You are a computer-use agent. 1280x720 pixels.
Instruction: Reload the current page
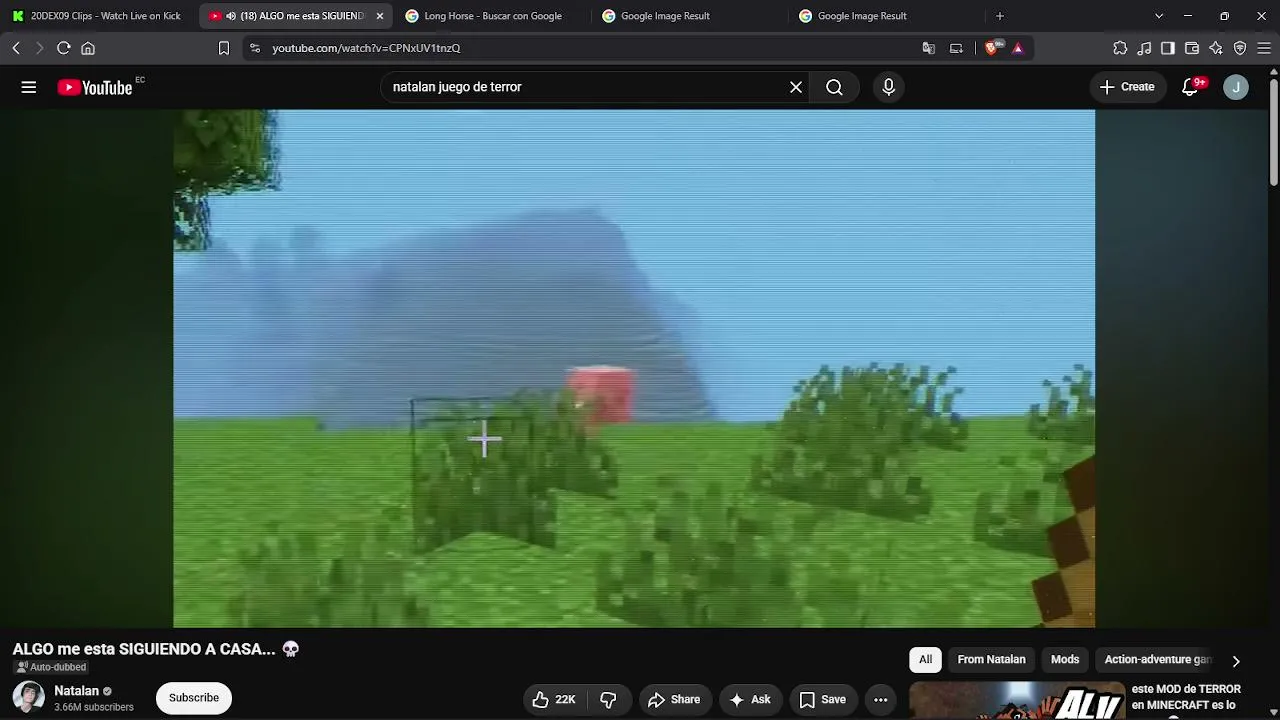(x=63, y=48)
